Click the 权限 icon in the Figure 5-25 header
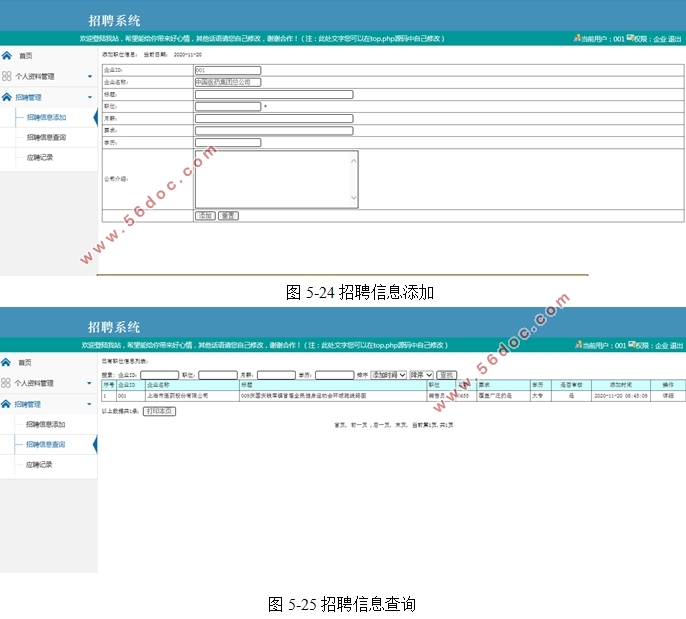The height and width of the screenshot is (619, 686). click(x=632, y=345)
